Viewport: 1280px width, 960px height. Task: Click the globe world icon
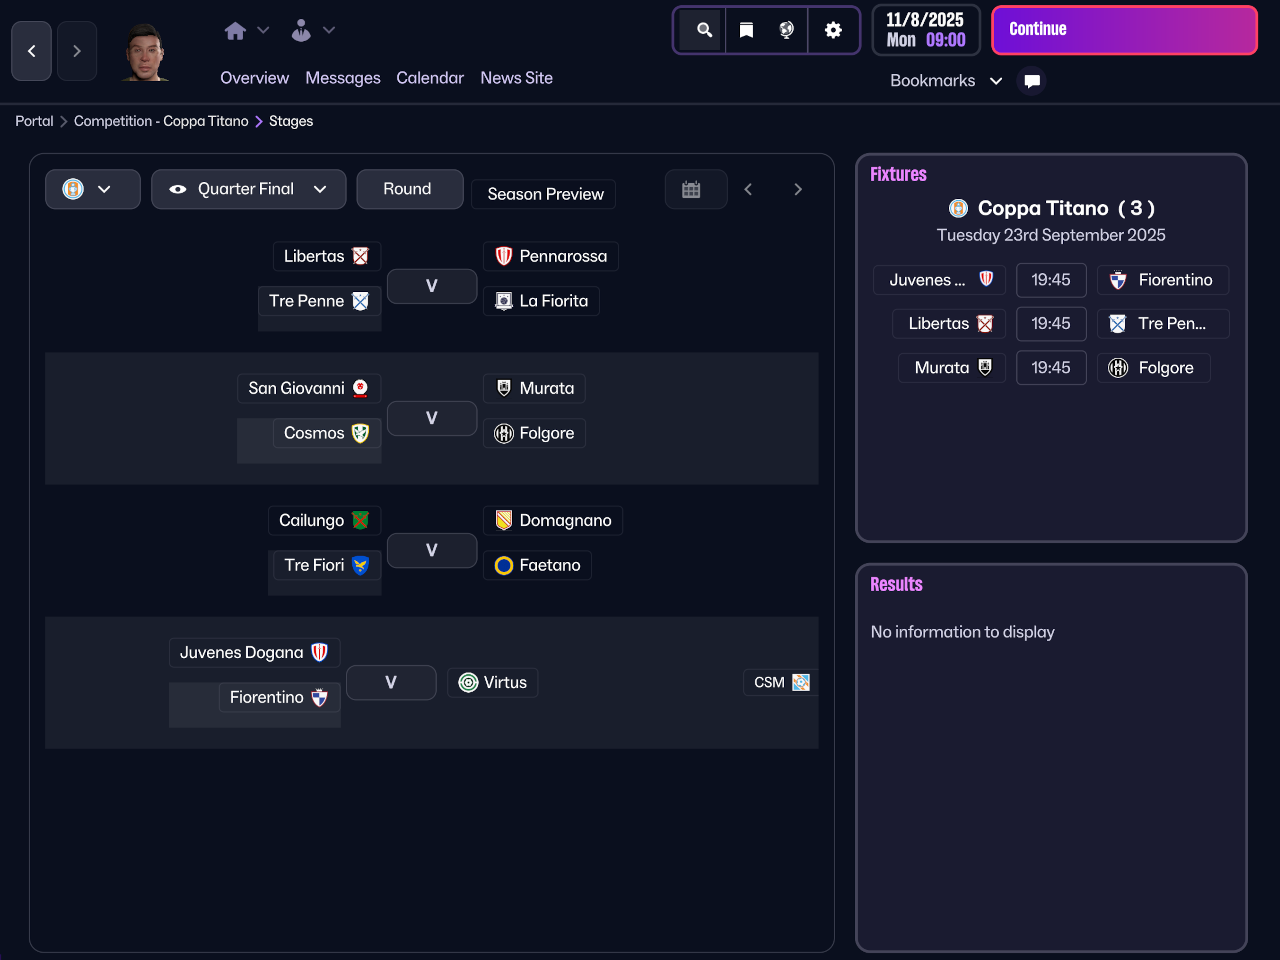click(787, 30)
